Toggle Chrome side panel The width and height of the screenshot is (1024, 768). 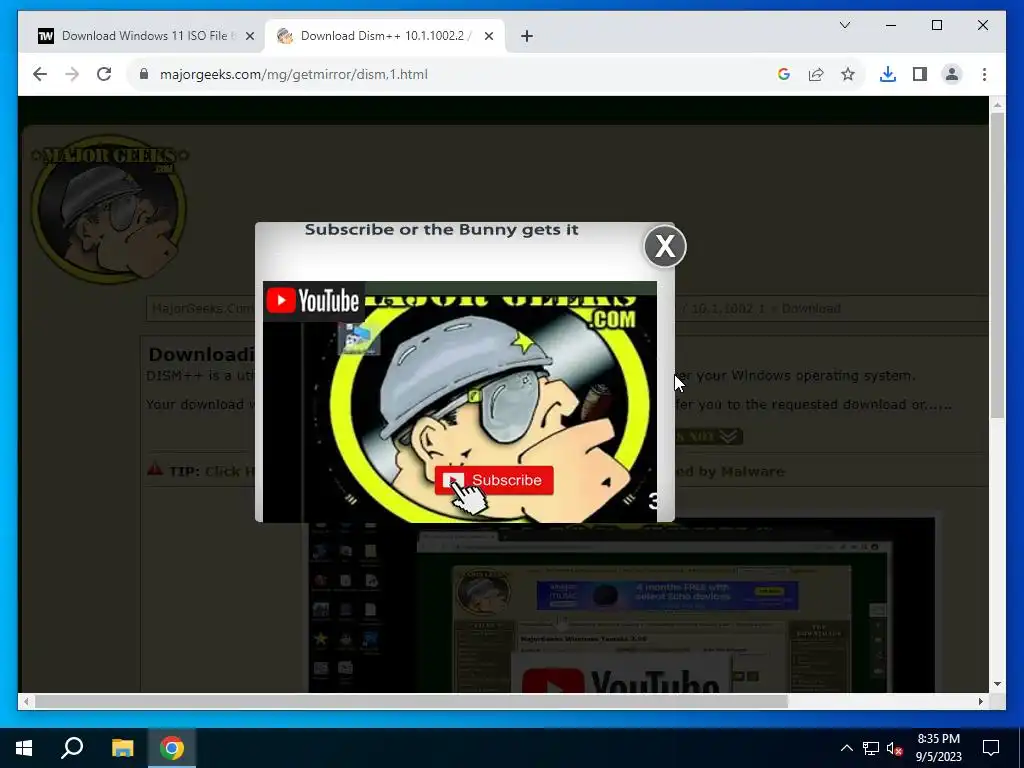pos(920,74)
